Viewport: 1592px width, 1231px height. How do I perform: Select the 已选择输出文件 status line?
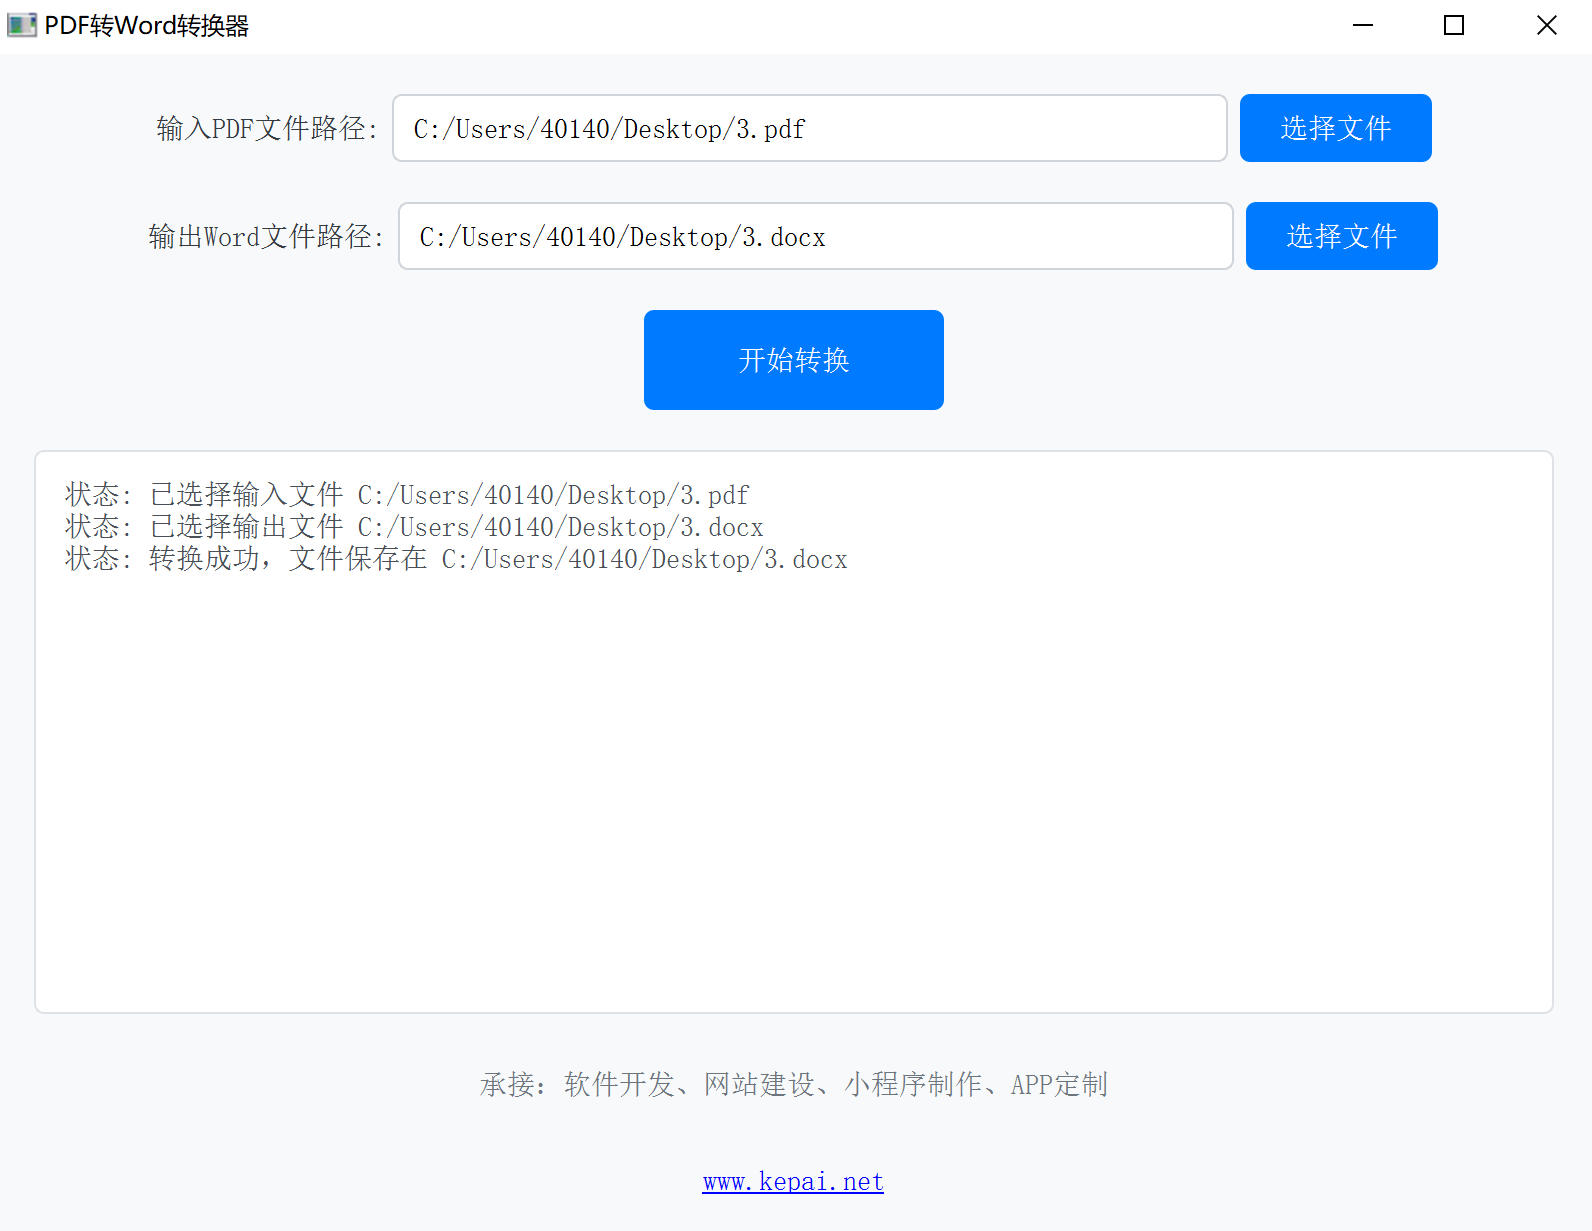pyautogui.click(x=414, y=527)
